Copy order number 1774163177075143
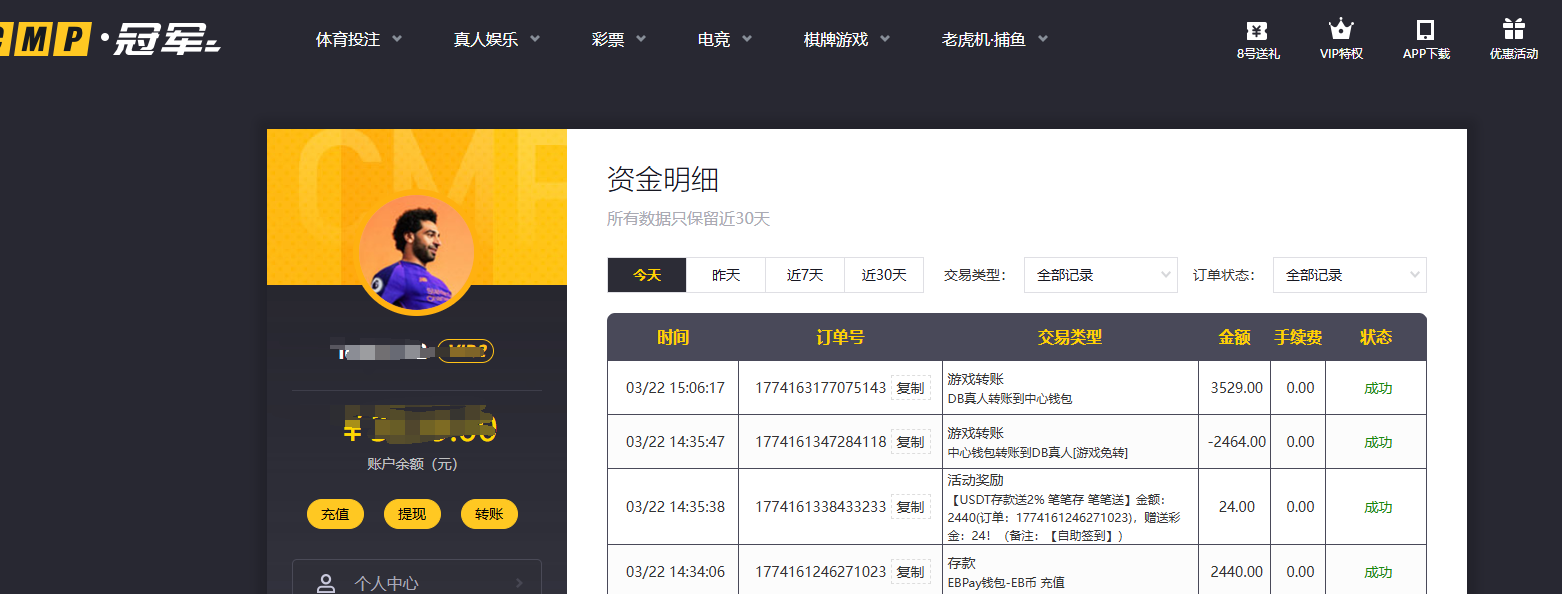Image resolution: width=1562 pixels, height=594 pixels. point(910,388)
